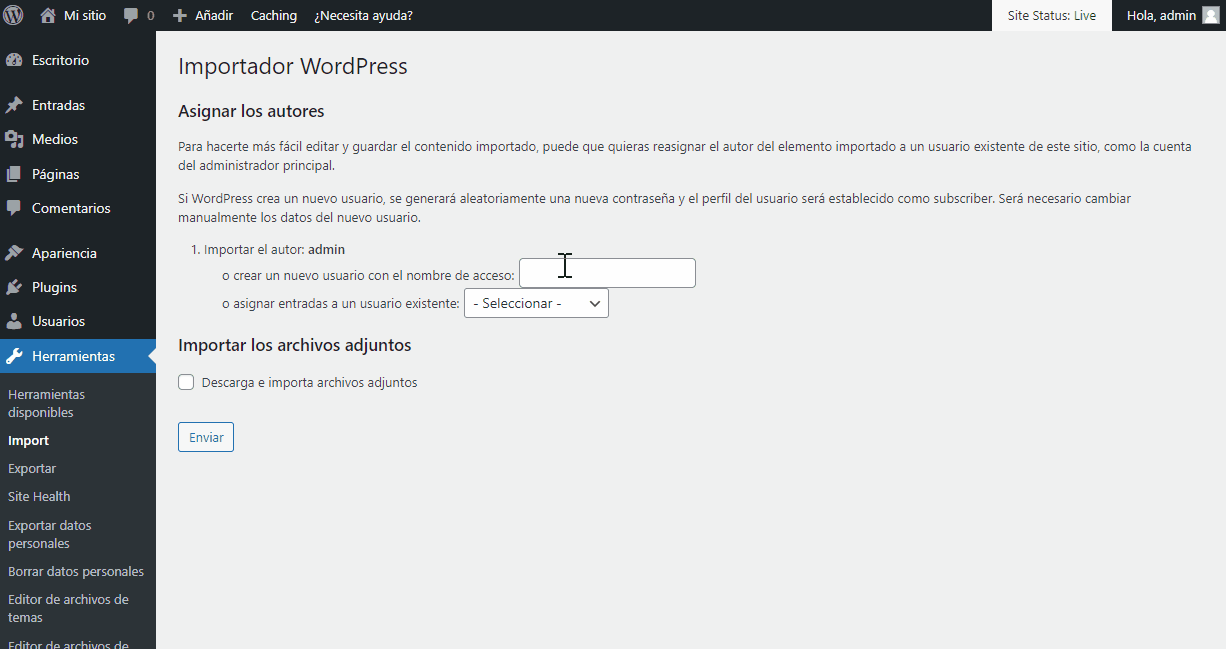Click the Apariencia paintbrush icon
This screenshot has height=649, width=1226.
point(14,253)
